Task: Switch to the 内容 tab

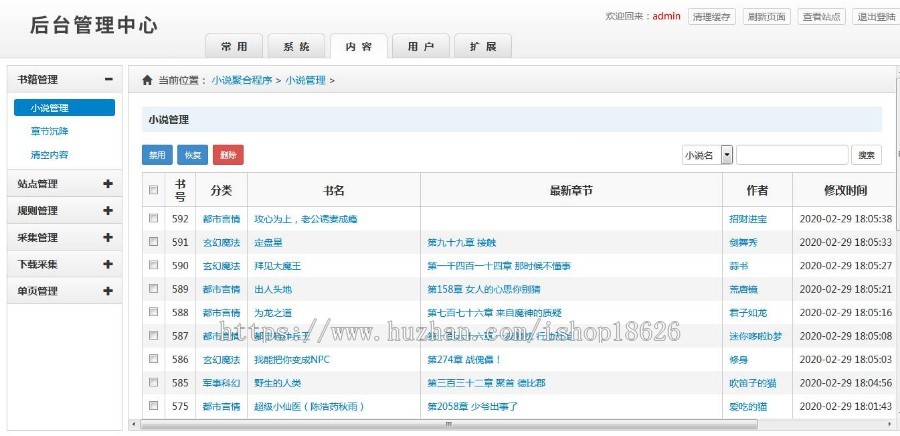Action: pyautogui.click(x=359, y=46)
